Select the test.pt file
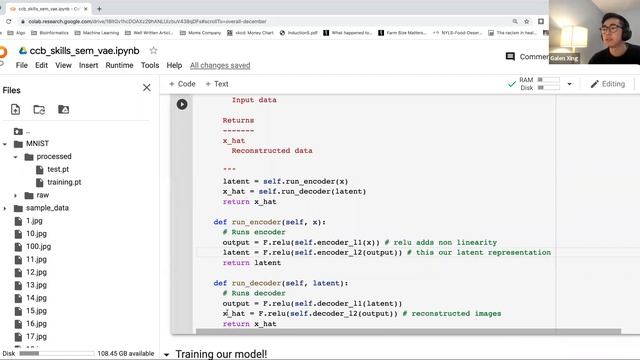Image resolution: width=640 pixels, height=360 pixels. pos(58,169)
